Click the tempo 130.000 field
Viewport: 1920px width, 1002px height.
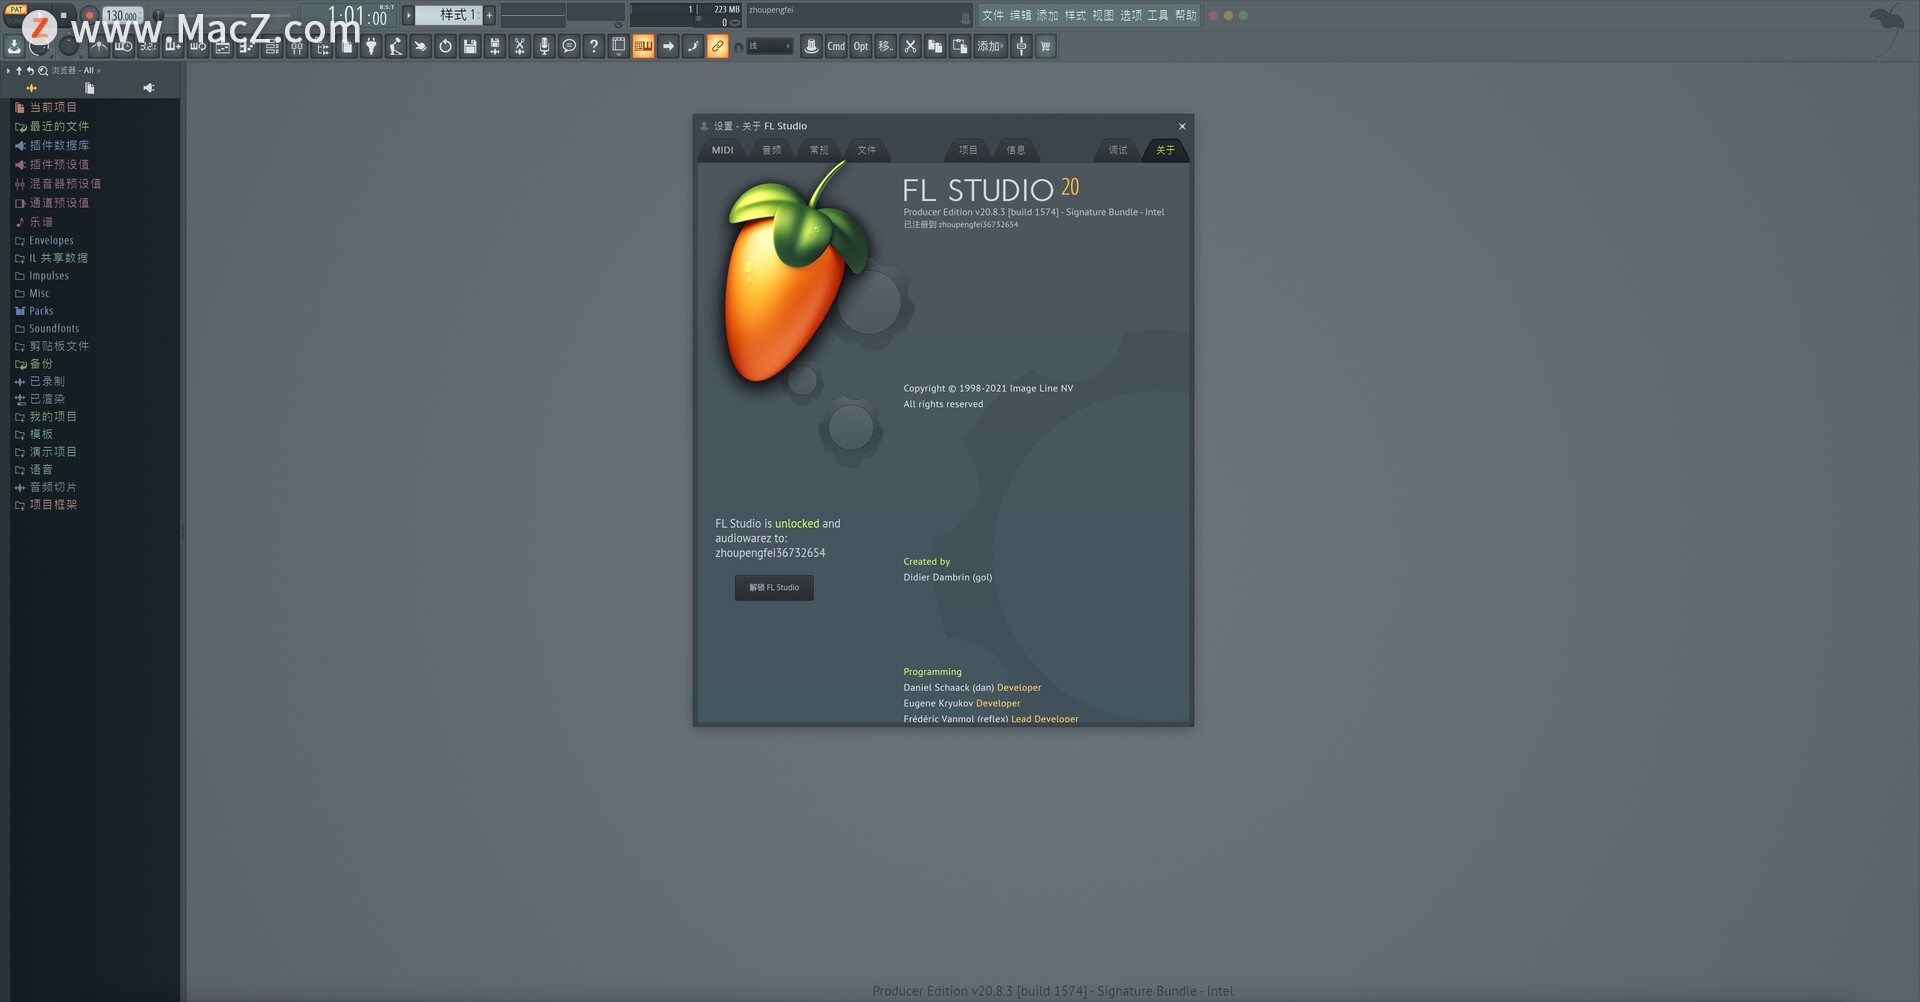(122, 15)
